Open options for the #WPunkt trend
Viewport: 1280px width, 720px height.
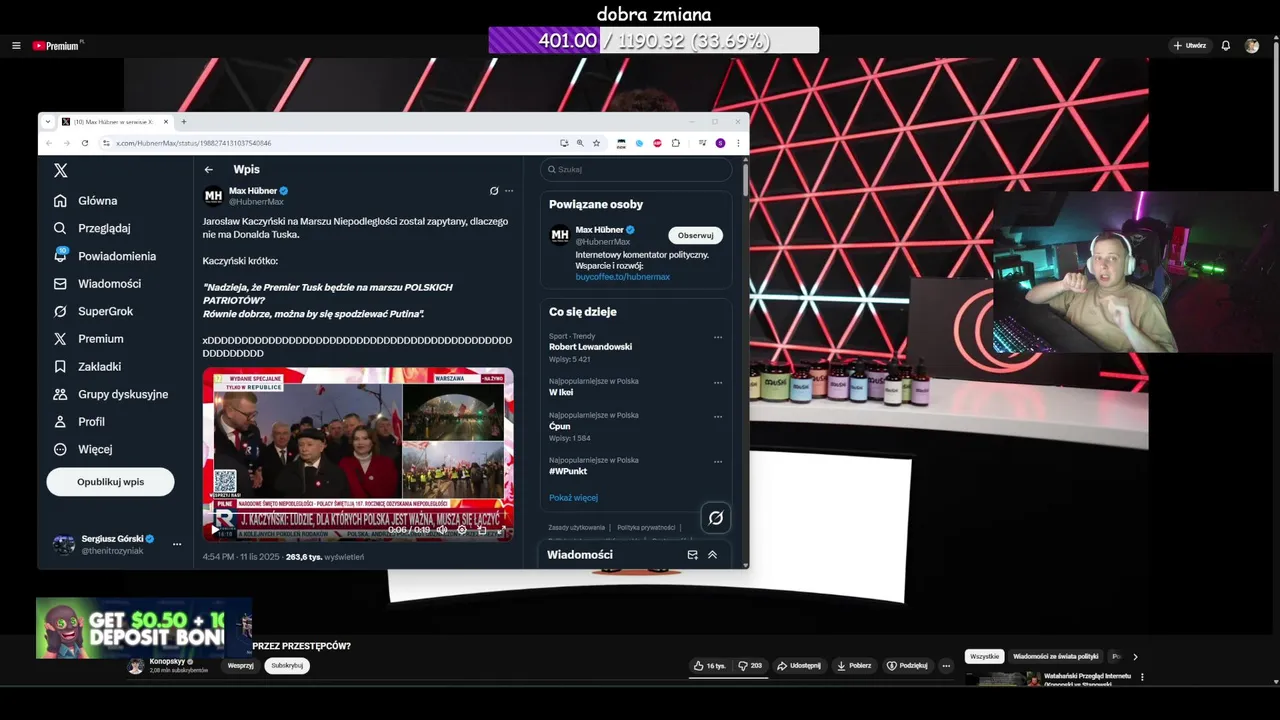[x=717, y=462]
